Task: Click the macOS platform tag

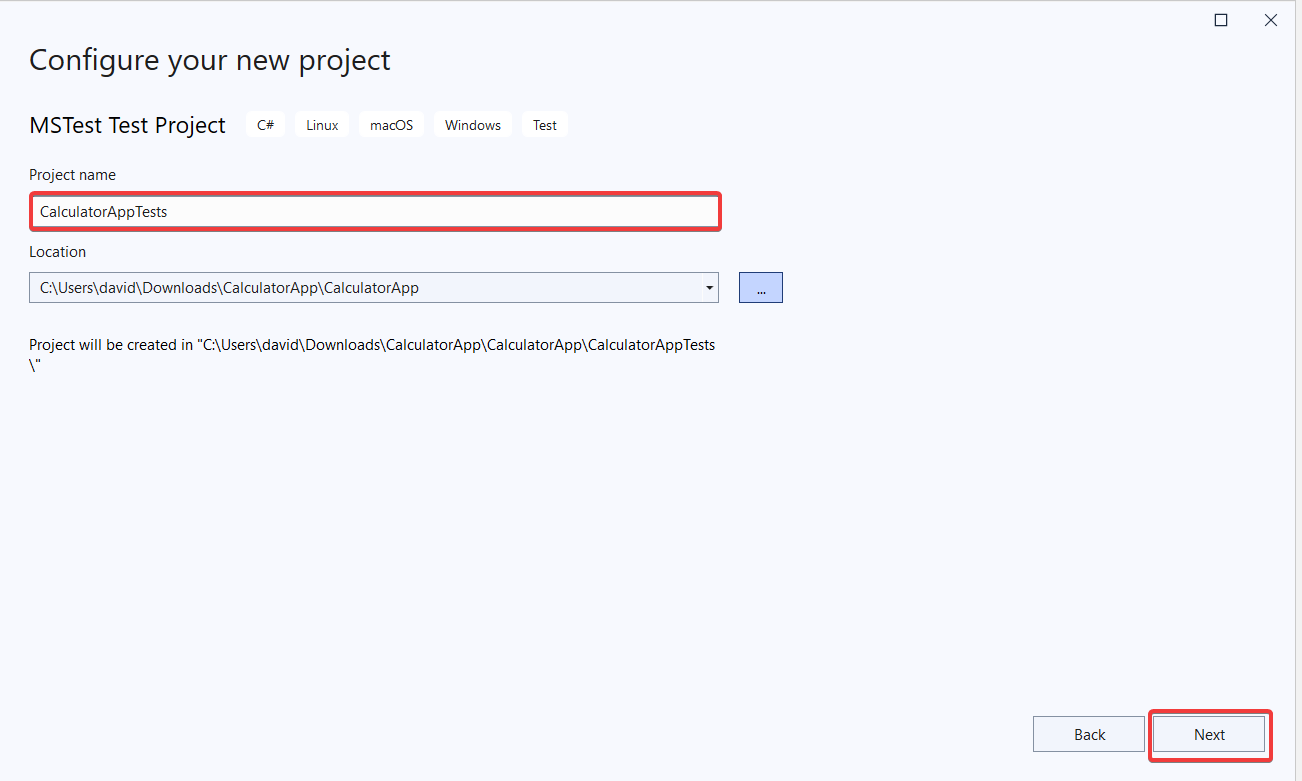Action: (x=390, y=124)
